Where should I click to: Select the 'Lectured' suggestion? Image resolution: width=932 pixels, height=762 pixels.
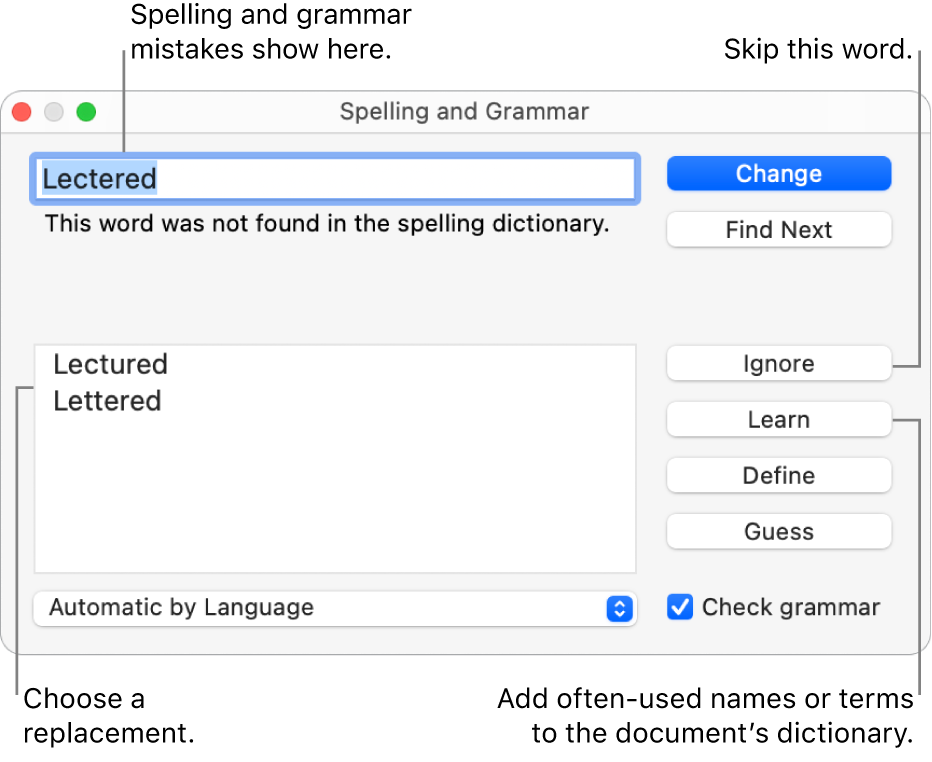[110, 365]
